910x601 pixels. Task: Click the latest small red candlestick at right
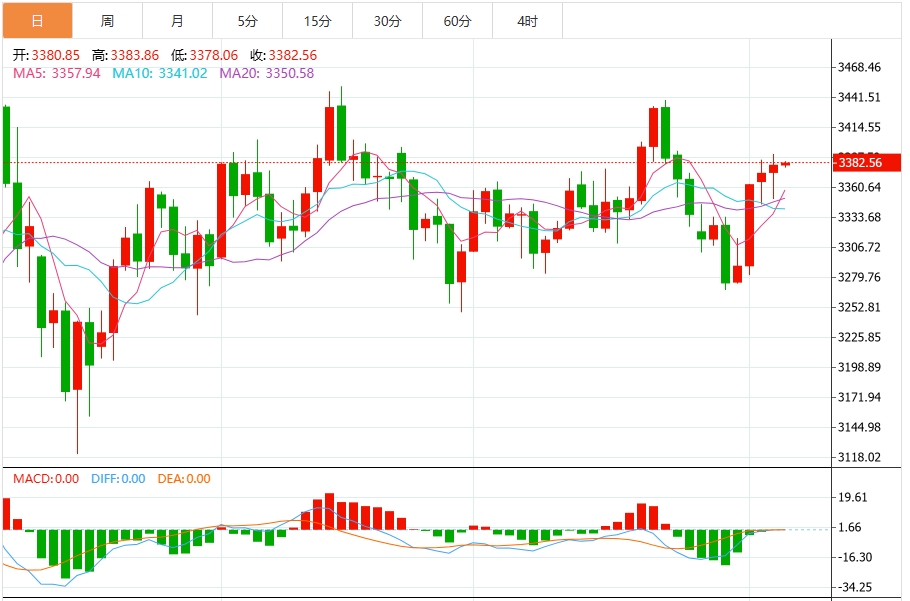point(785,164)
